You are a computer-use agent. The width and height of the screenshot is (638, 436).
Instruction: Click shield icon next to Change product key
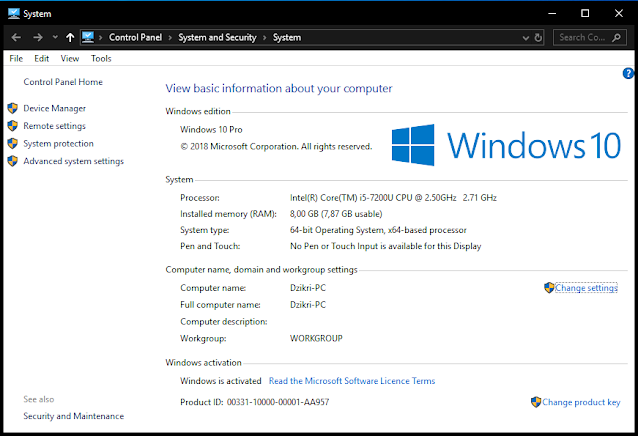536,402
